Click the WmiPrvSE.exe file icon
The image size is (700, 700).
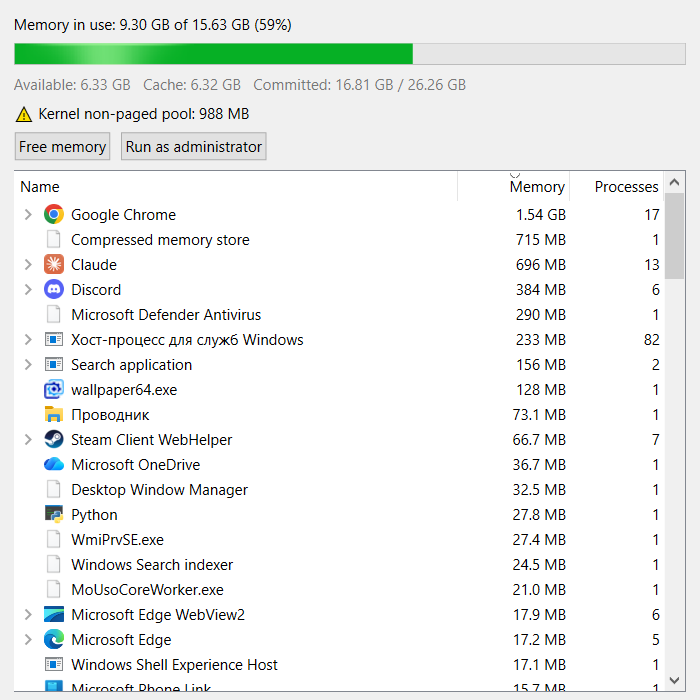[x=54, y=540]
